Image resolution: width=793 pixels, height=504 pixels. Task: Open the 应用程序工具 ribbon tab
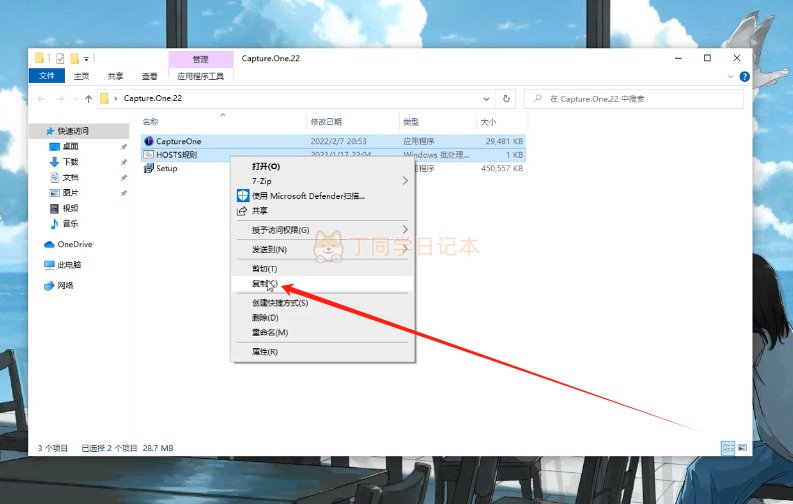(200, 76)
